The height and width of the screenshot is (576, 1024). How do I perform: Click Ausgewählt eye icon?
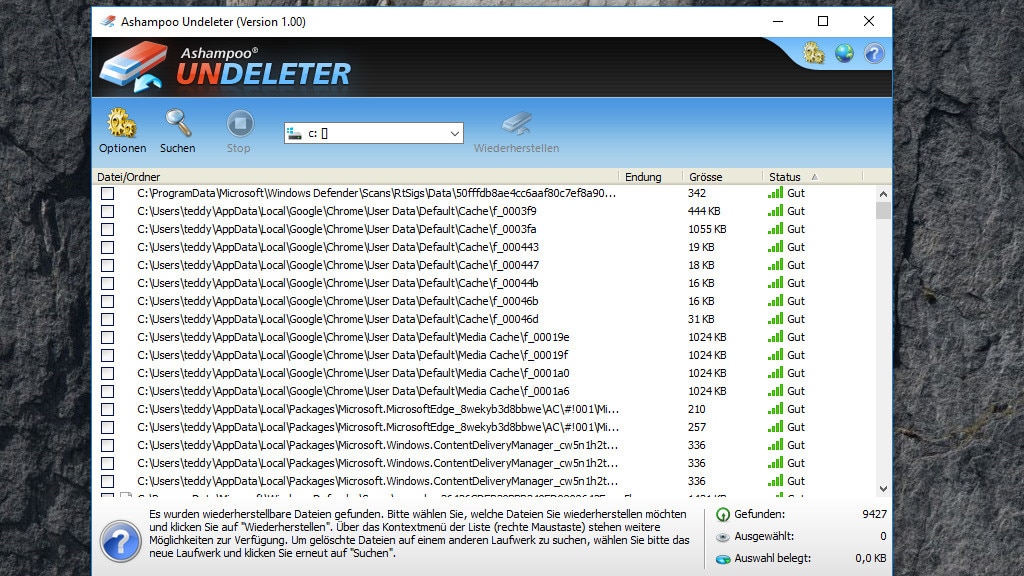tap(723, 537)
